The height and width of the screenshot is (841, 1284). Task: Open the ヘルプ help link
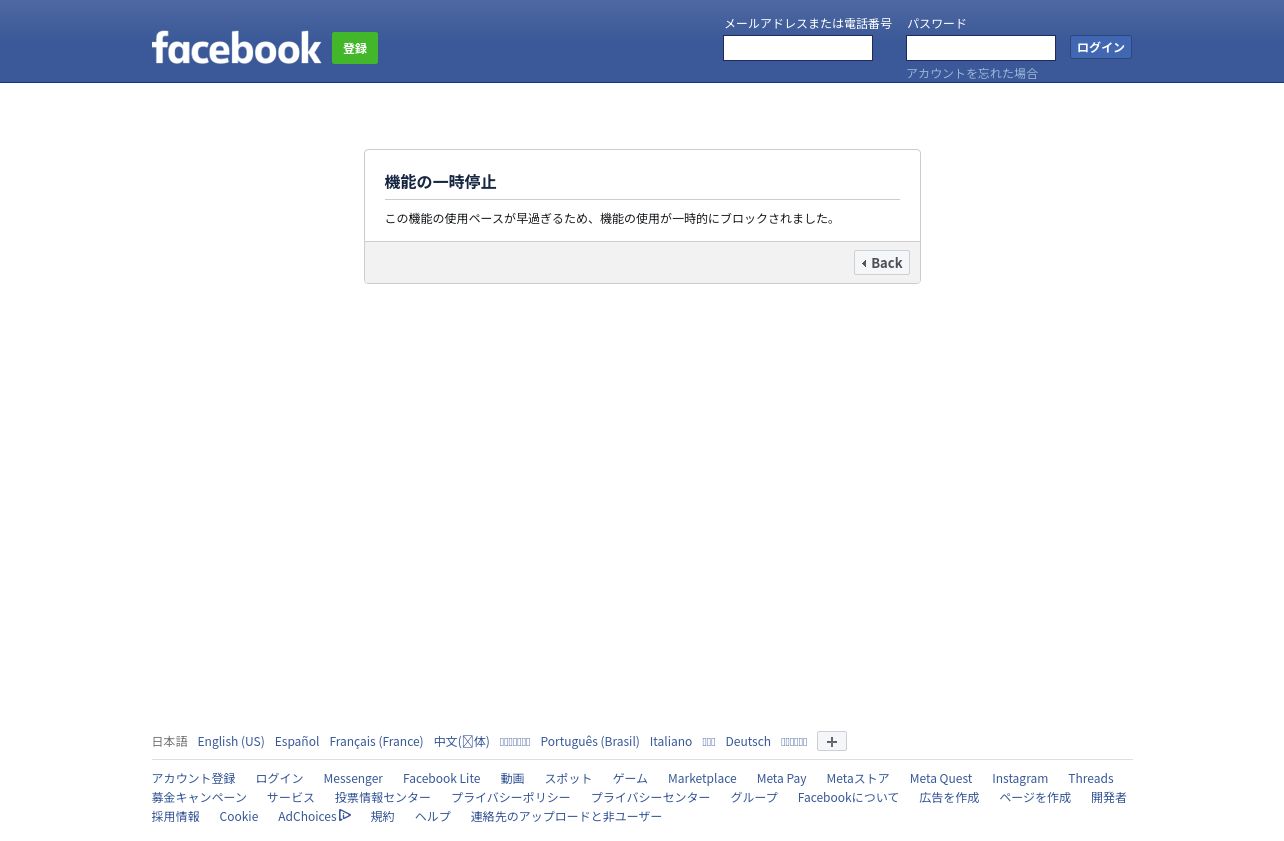click(x=433, y=817)
